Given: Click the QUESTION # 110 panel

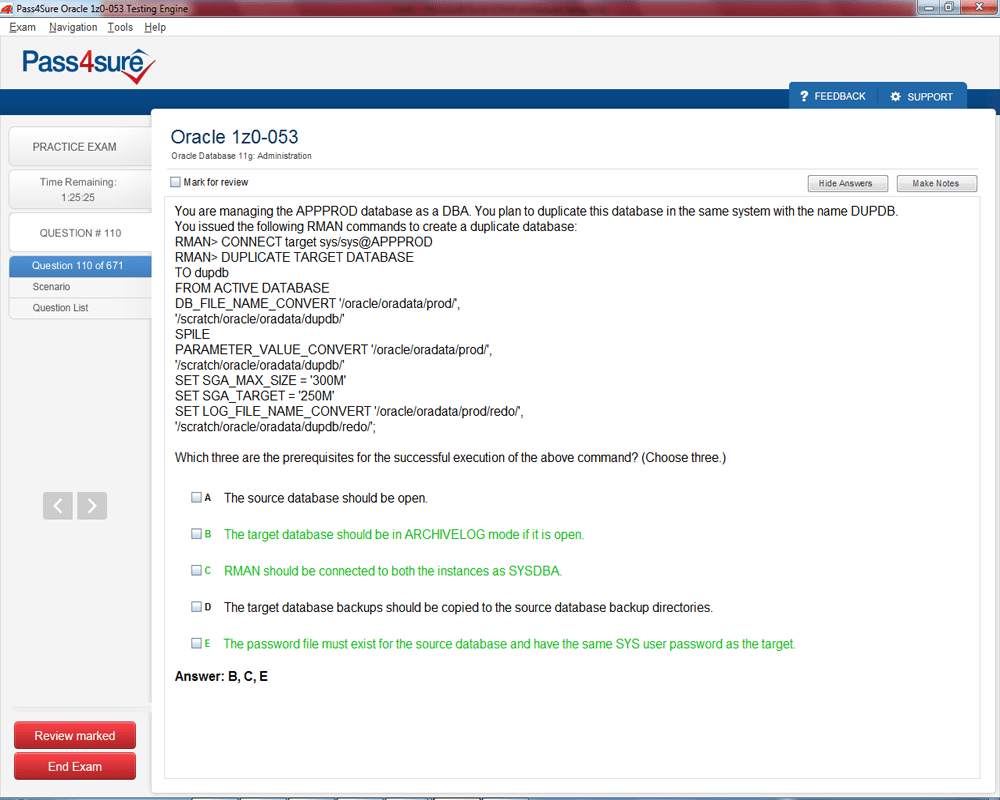Looking at the screenshot, I should pos(80,233).
